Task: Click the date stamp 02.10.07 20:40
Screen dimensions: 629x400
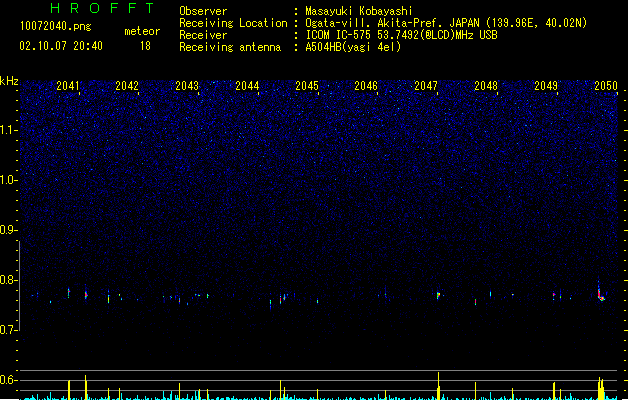Action: point(61,46)
